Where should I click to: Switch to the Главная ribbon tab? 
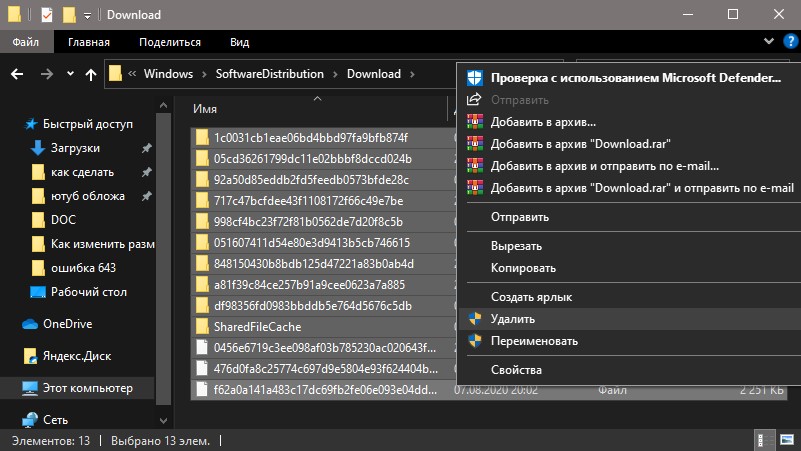click(89, 42)
